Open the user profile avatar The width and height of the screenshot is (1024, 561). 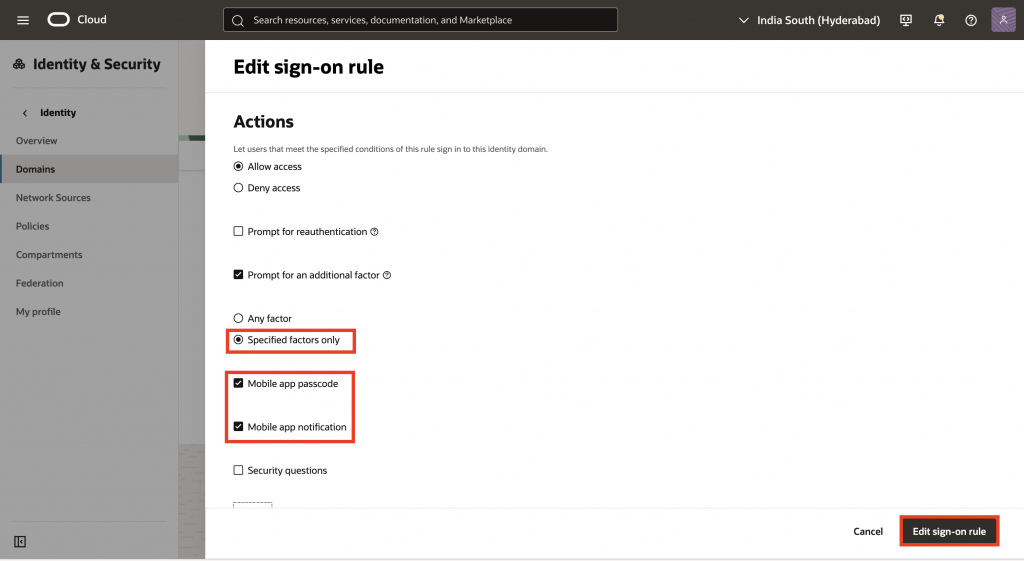click(x=1003, y=20)
